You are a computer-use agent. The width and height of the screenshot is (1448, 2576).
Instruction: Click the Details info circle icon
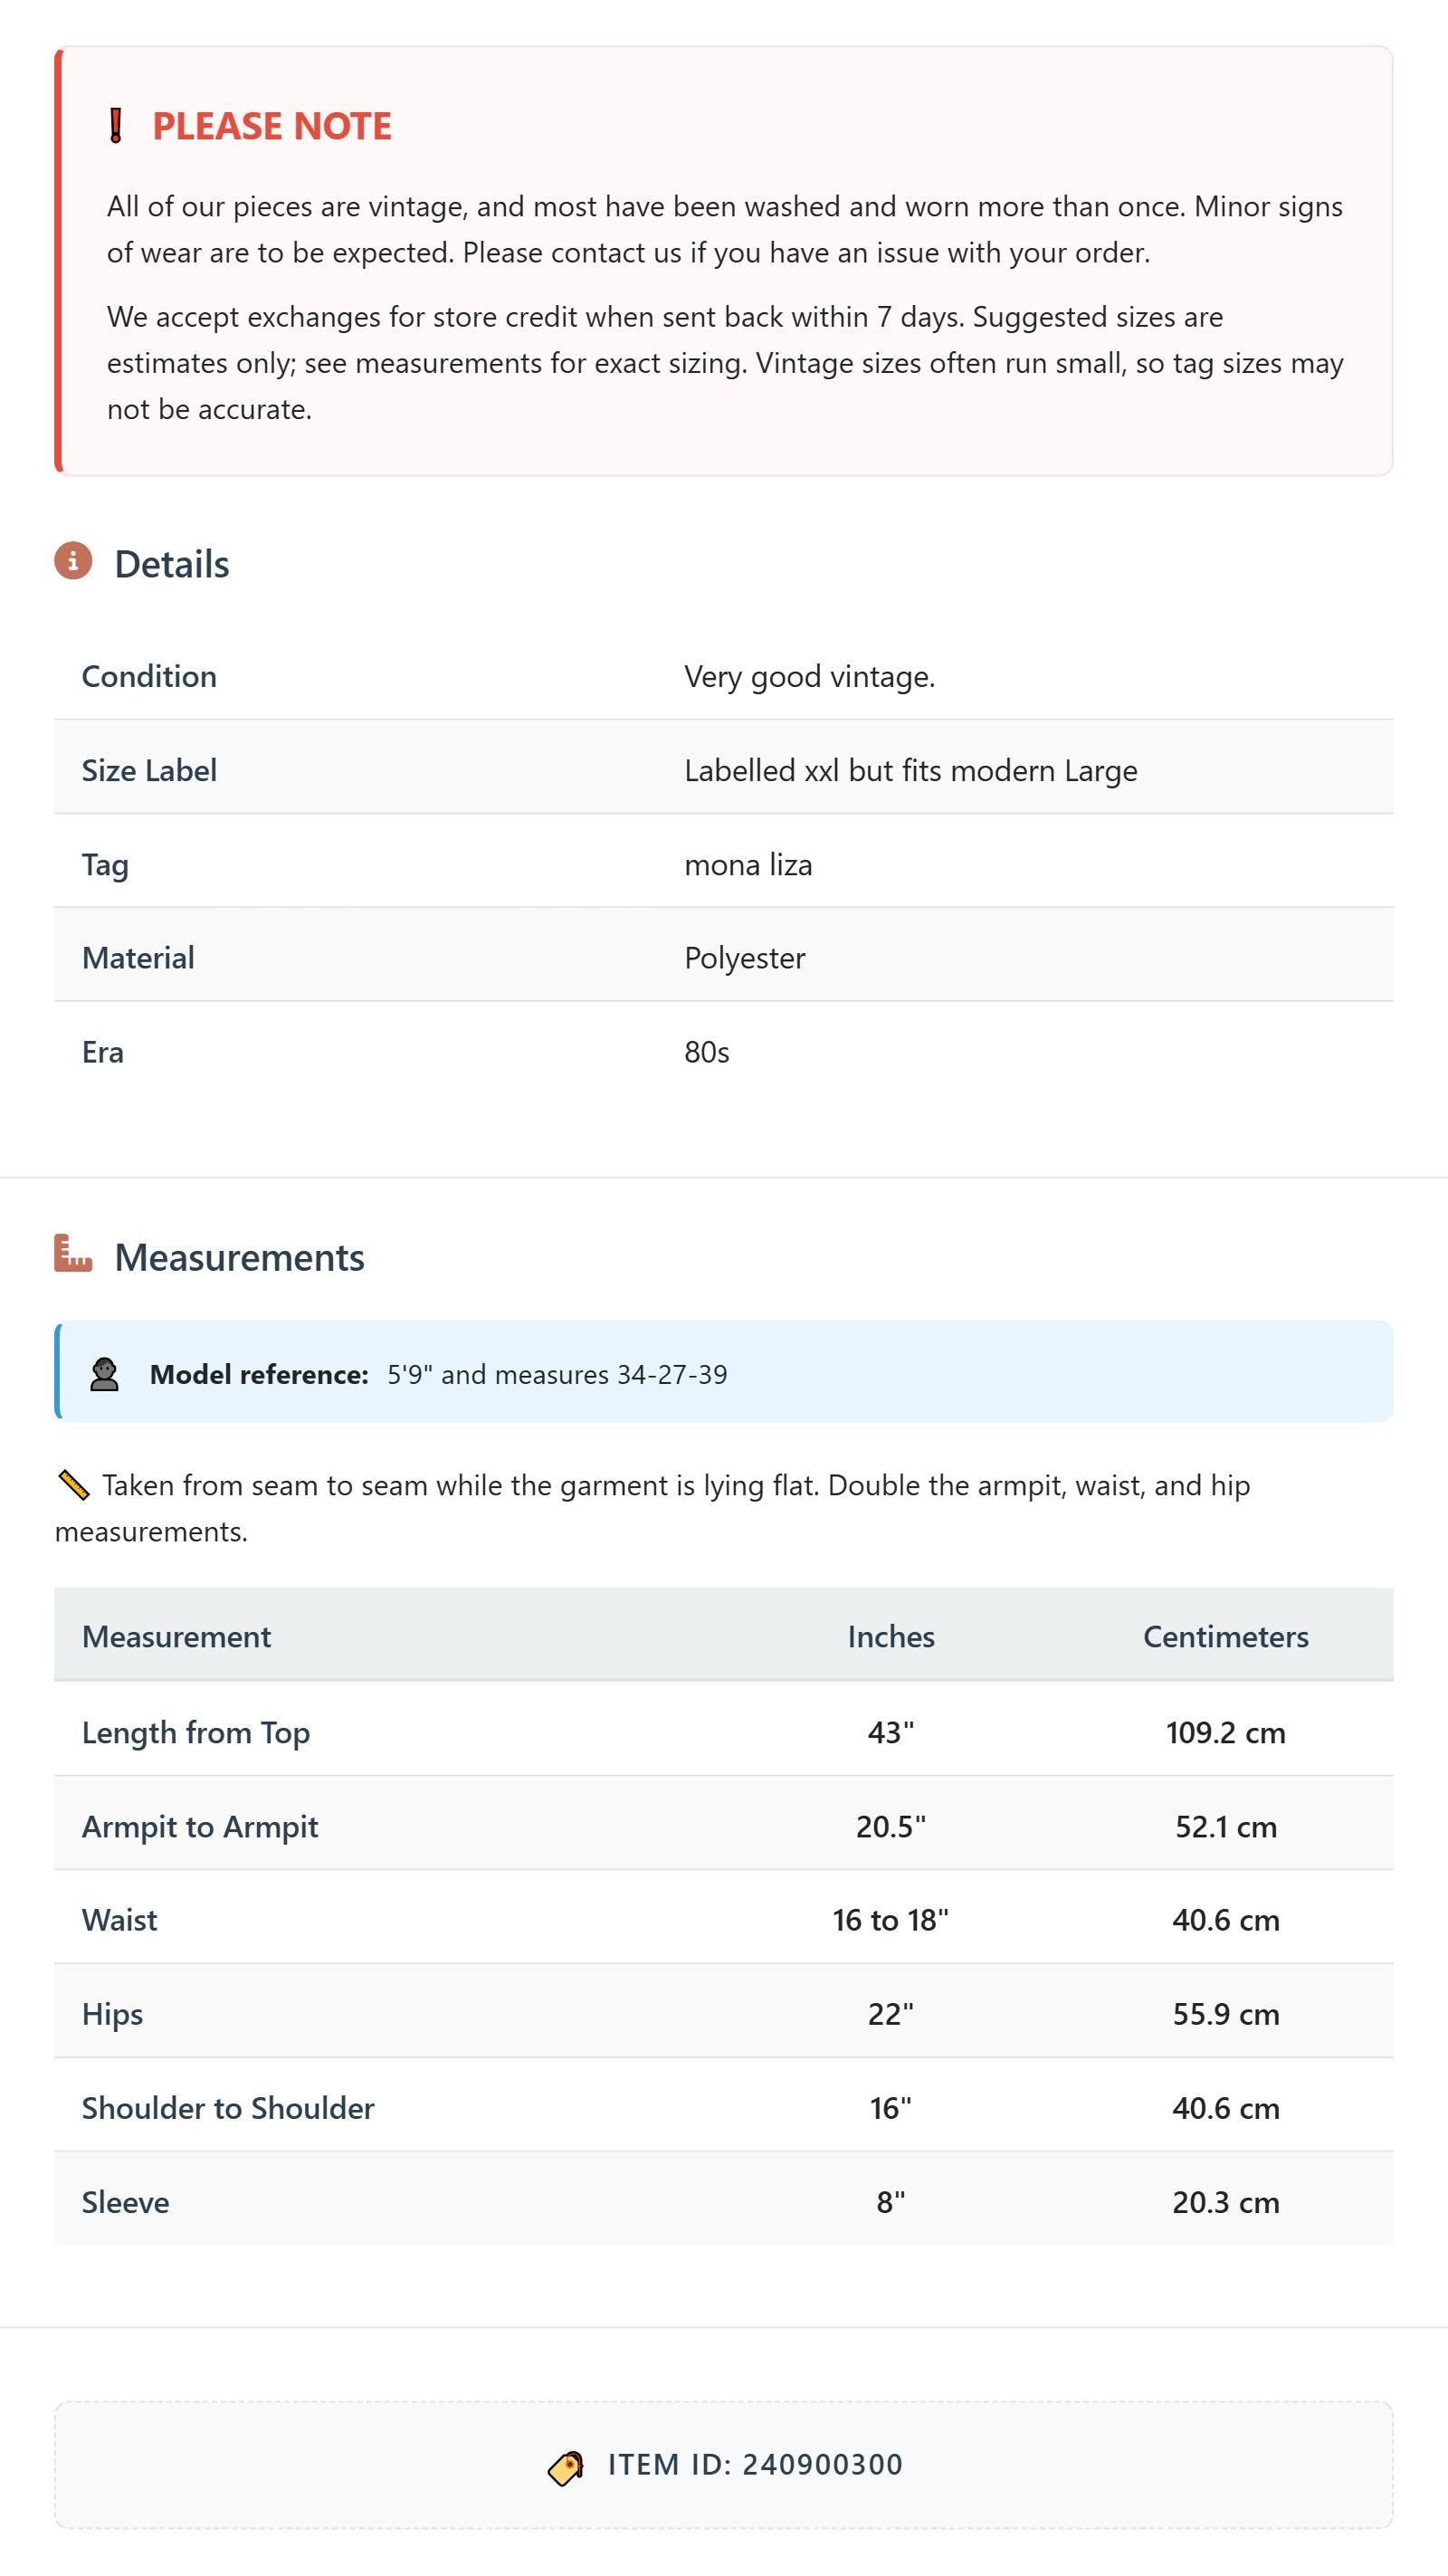pyautogui.click(x=73, y=561)
